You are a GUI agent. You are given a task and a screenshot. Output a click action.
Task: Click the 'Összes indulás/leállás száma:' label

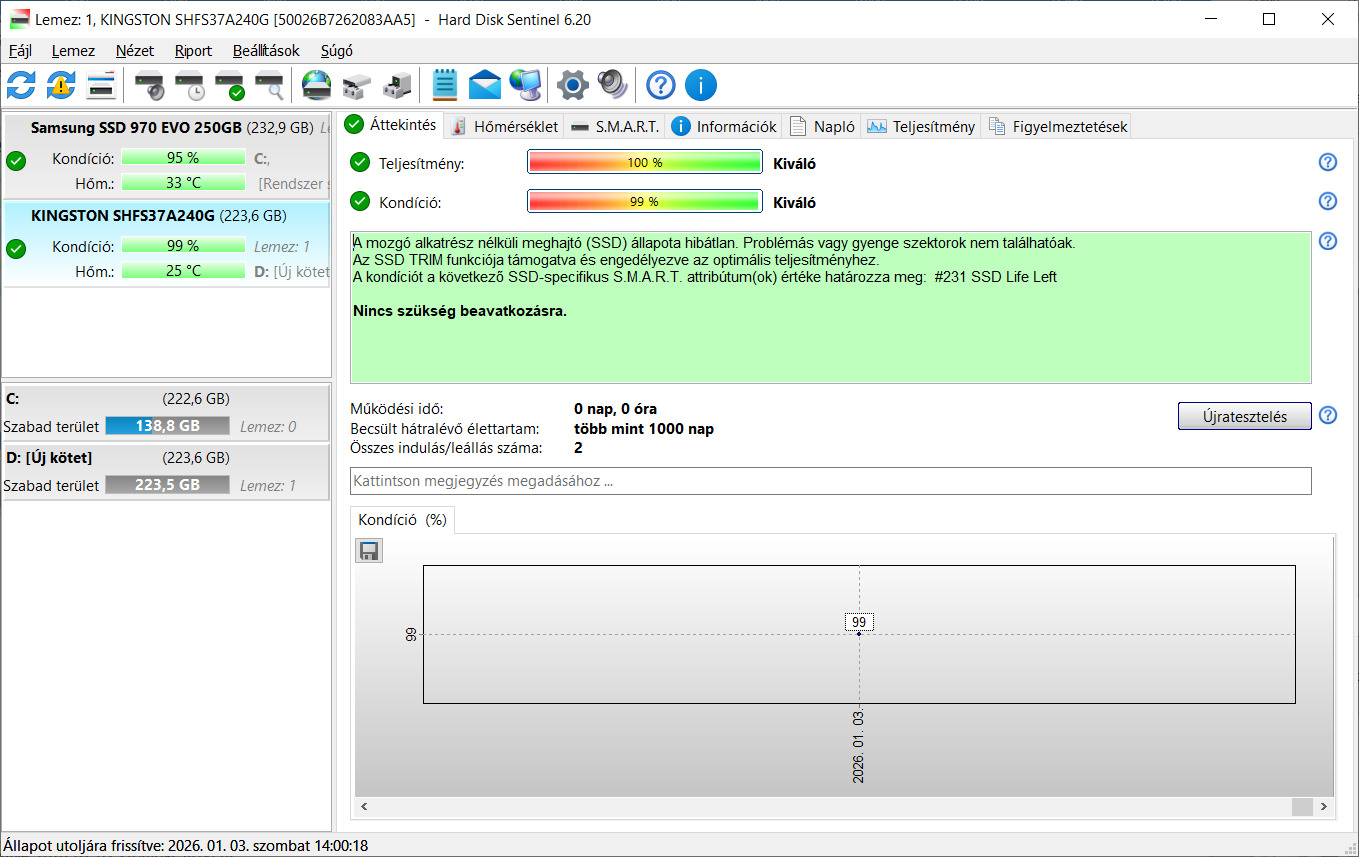click(x=446, y=448)
